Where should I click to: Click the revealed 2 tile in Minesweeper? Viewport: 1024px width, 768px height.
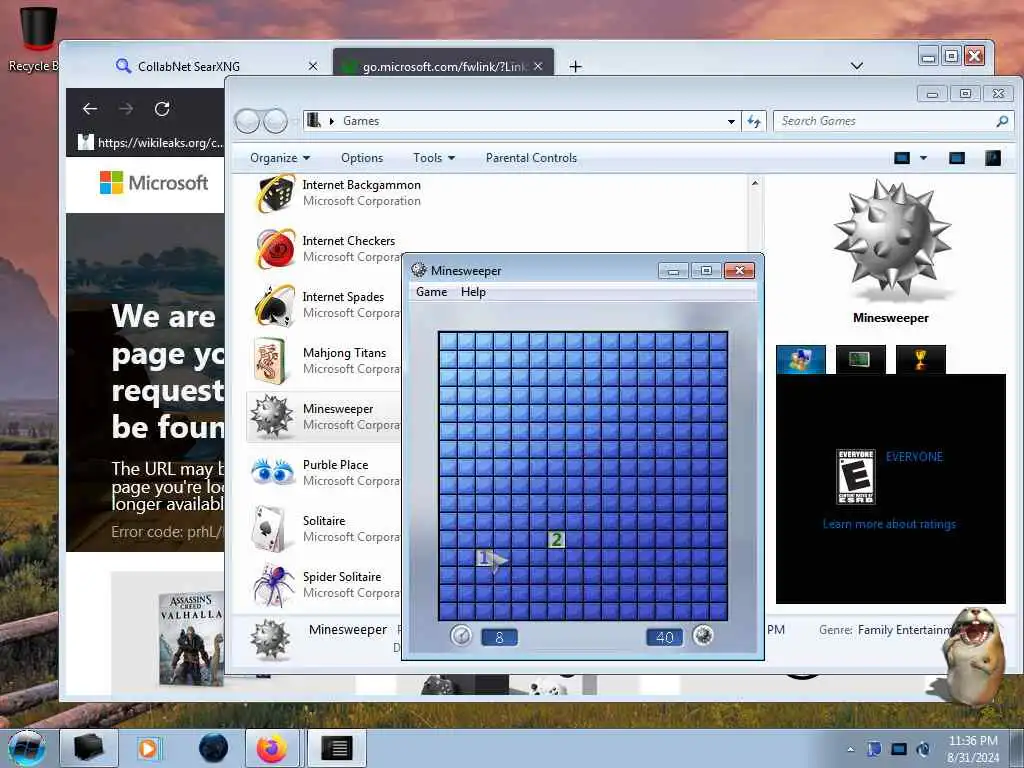pyautogui.click(x=556, y=539)
